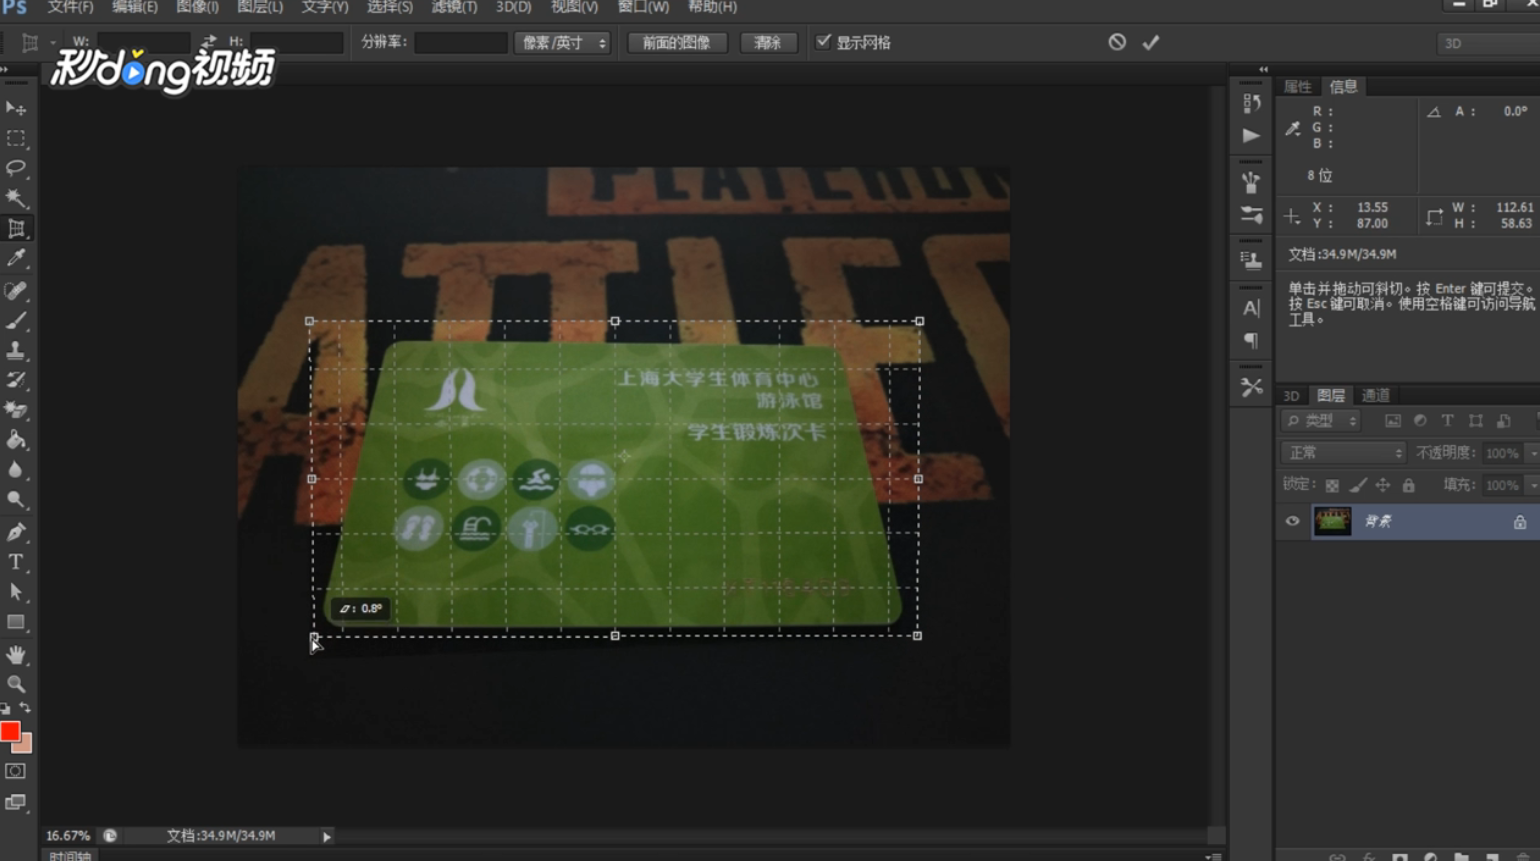This screenshot has height=861, width=1540.
Task: Select the Hand tool
Action: click(x=16, y=655)
